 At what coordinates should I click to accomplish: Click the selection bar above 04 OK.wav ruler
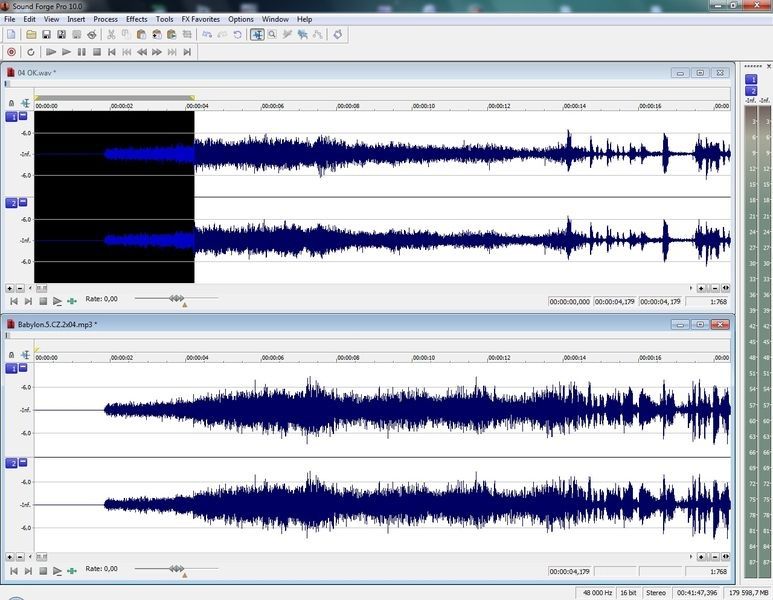(x=114, y=98)
